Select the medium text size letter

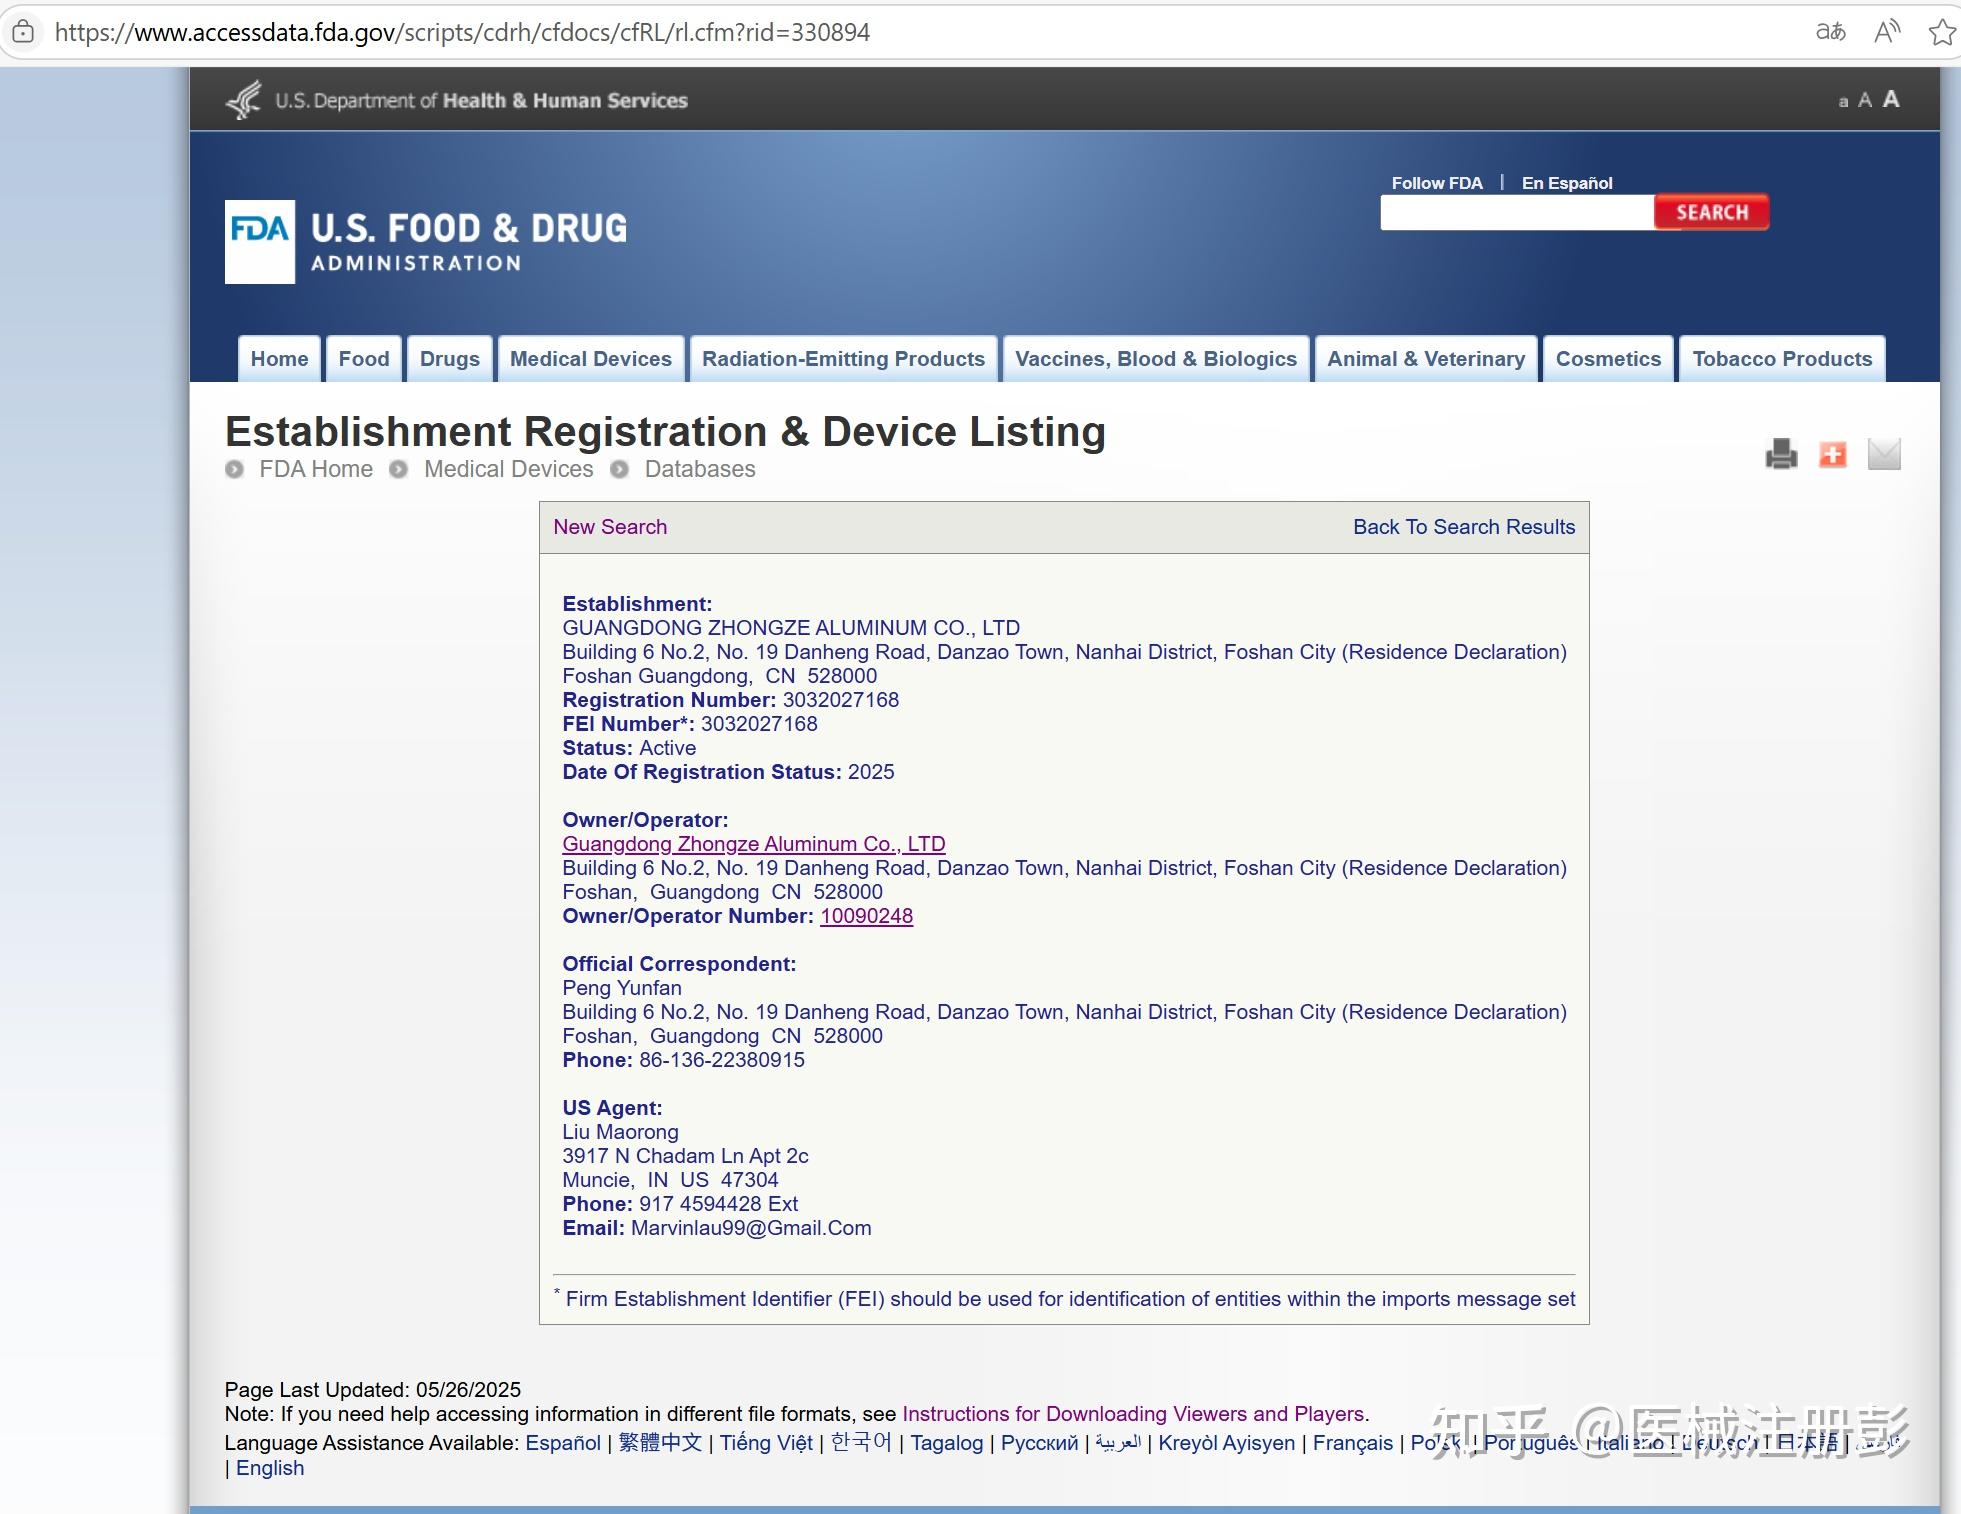[x=1865, y=100]
